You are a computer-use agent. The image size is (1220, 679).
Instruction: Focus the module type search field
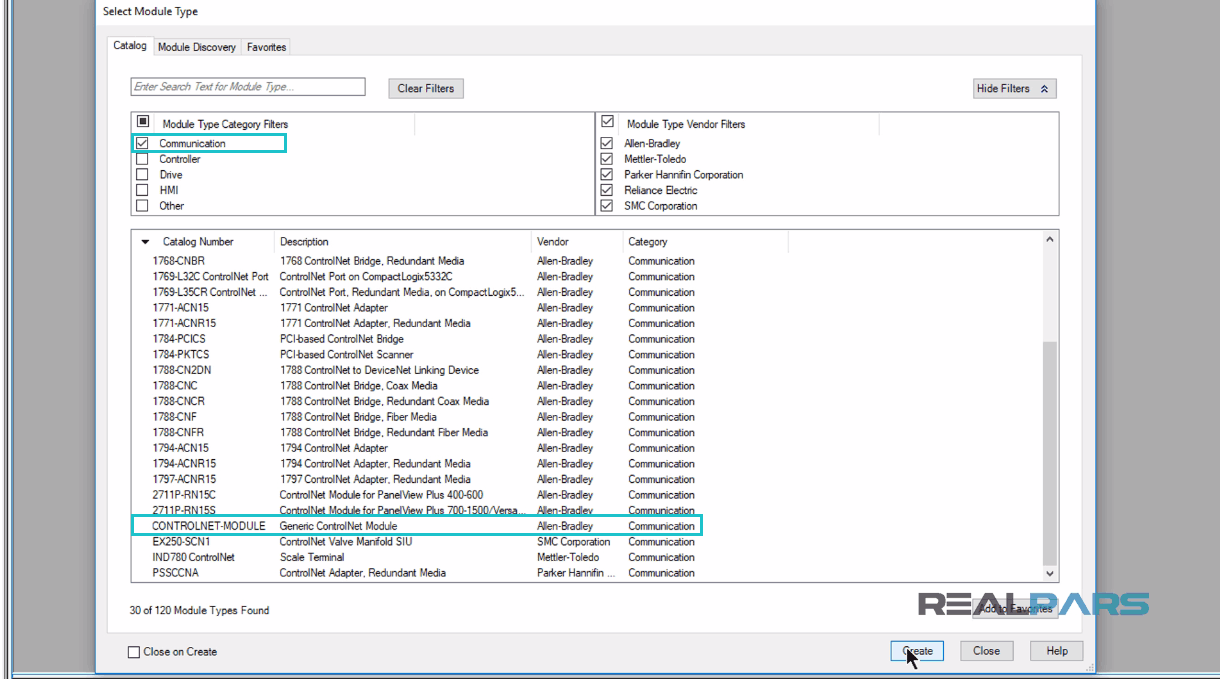[x=248, y=87]
